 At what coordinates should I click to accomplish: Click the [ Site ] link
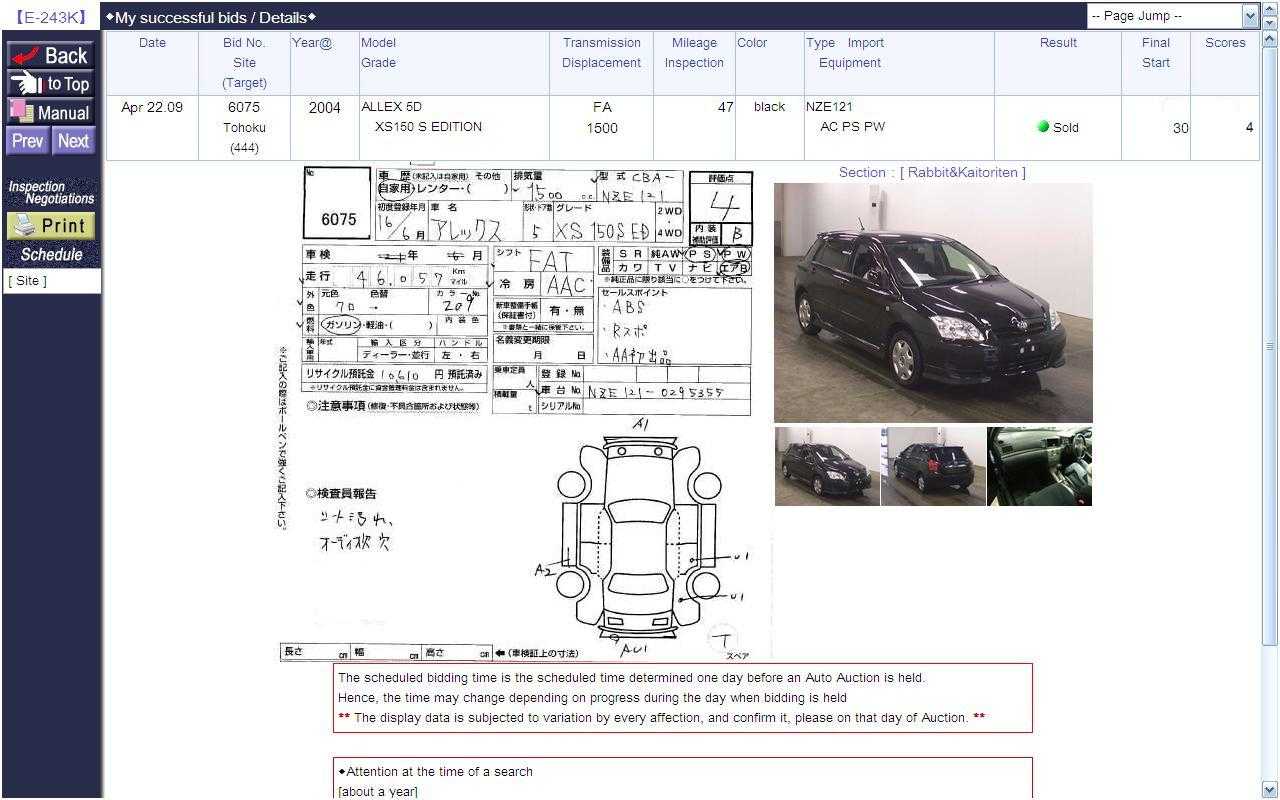point(28,281)
